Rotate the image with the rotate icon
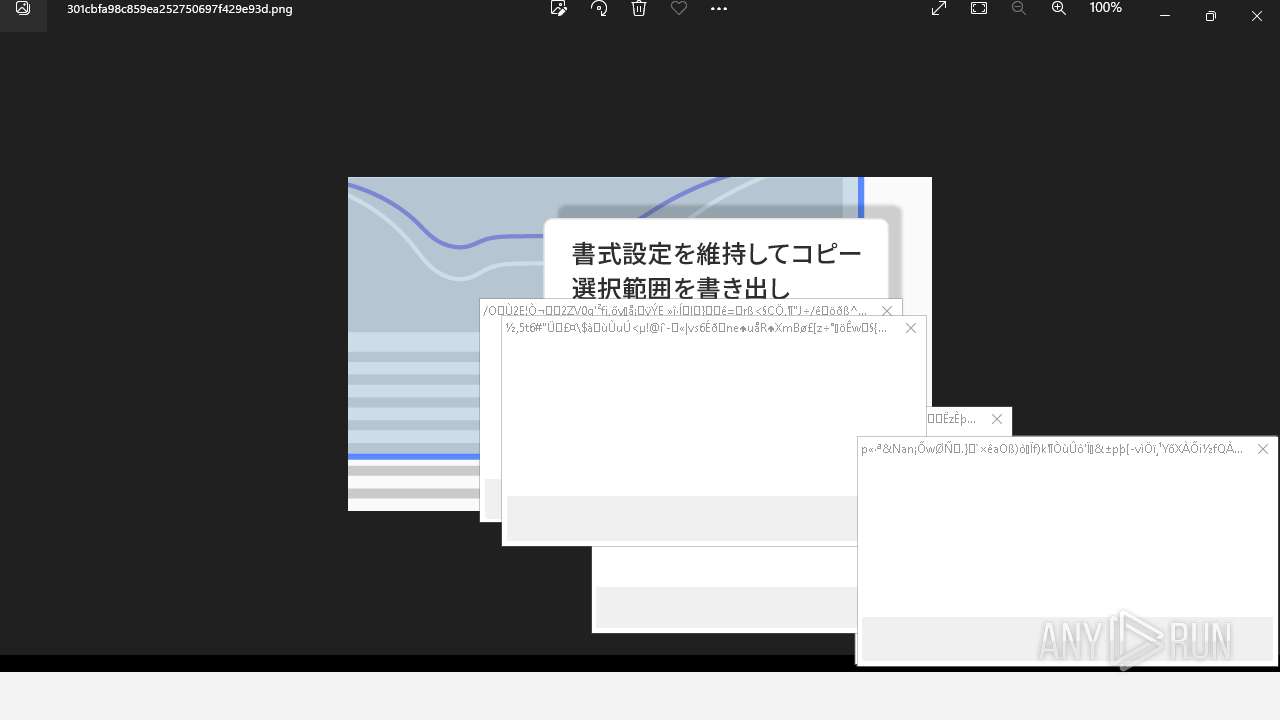 (599, 9)
